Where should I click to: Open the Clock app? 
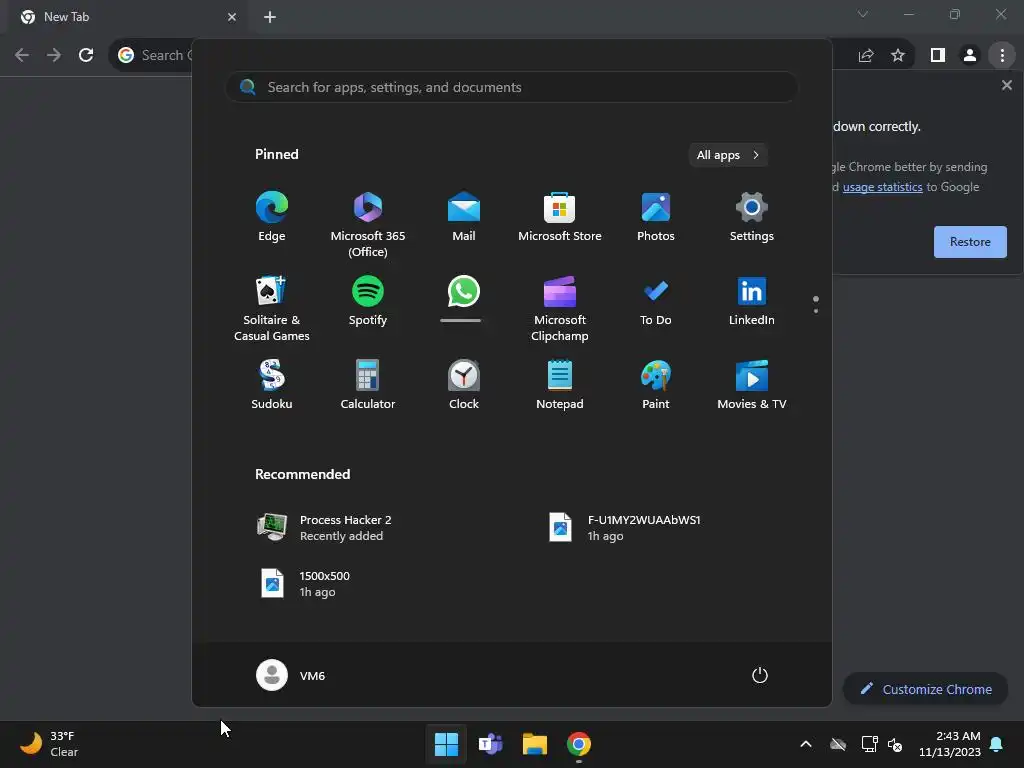point(464,385)
